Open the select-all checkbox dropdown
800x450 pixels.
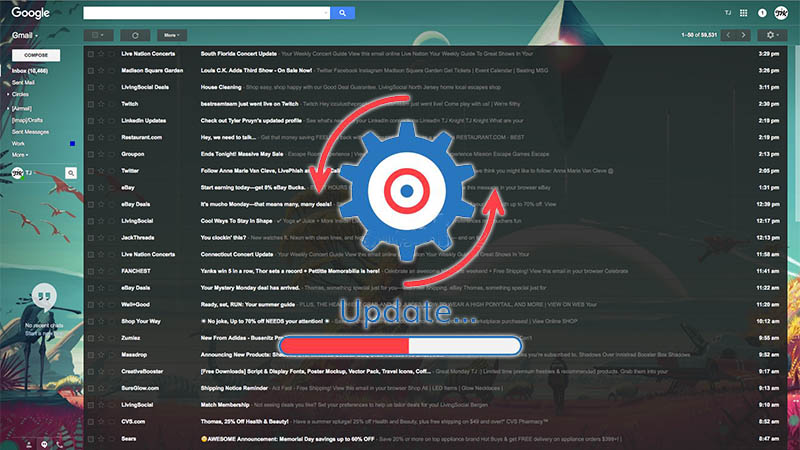(98, 35)
